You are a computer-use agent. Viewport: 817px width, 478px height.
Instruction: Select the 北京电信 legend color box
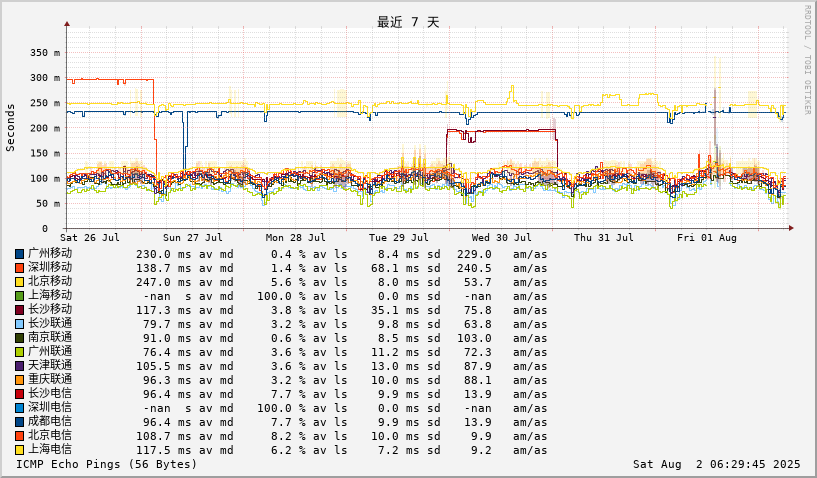[19, 437]
